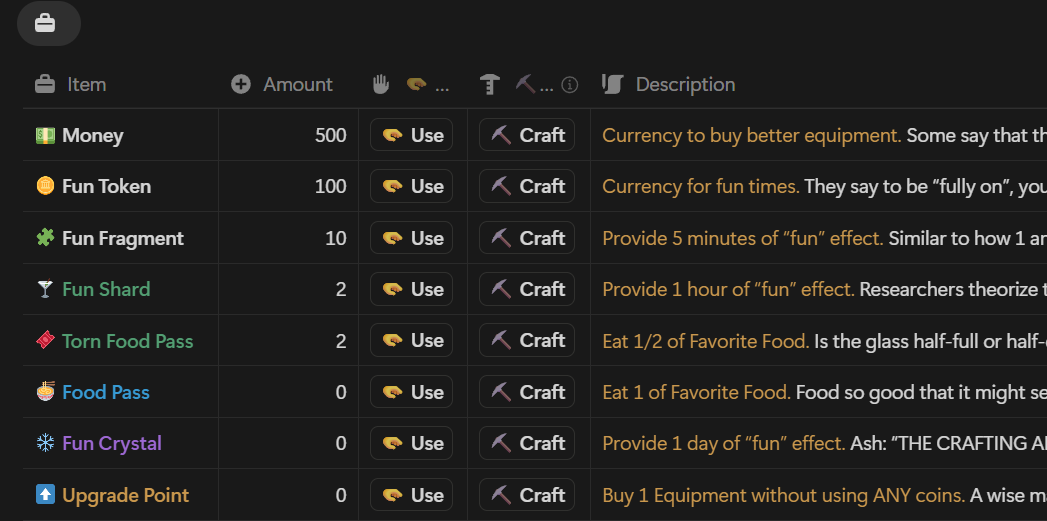Click the Fun Shard cocktail glass icon
This screenshot has width=1047, height=521.
pos(45,289)
